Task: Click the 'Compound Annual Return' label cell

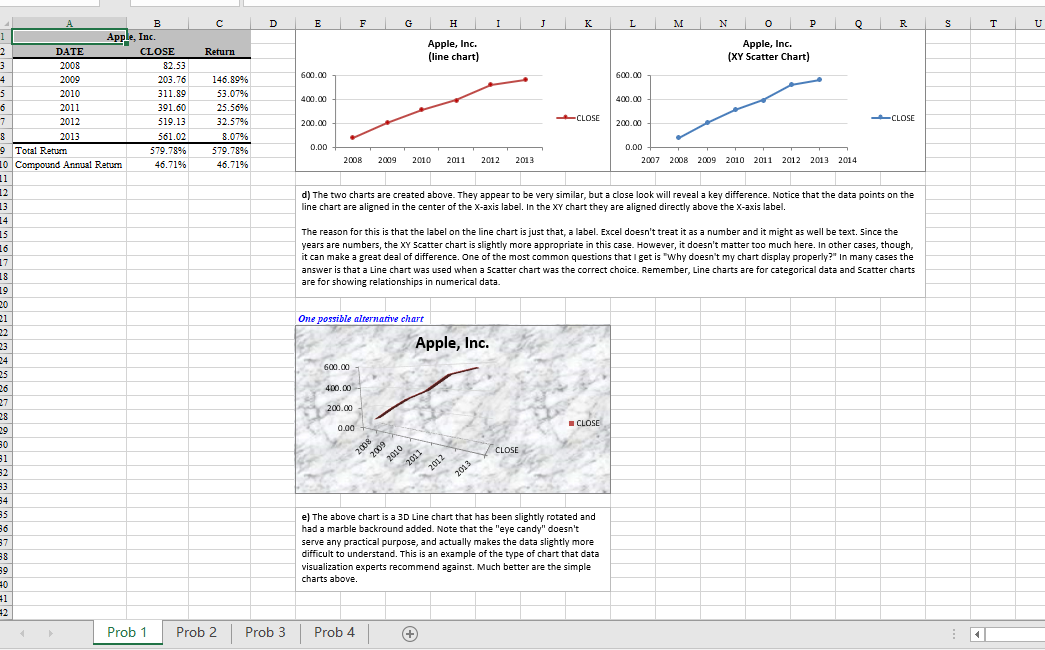Action: coord(69,165)
